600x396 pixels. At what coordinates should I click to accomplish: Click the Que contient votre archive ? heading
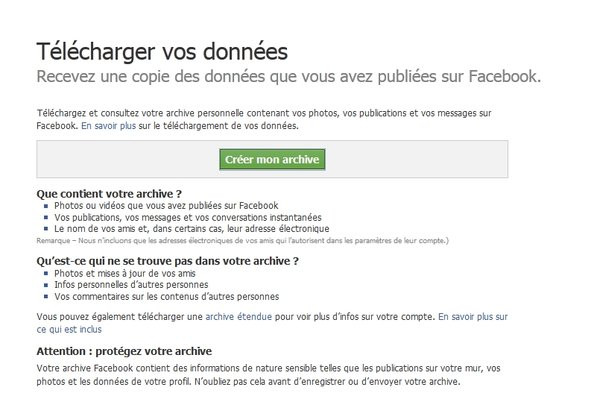click(109, 194)
